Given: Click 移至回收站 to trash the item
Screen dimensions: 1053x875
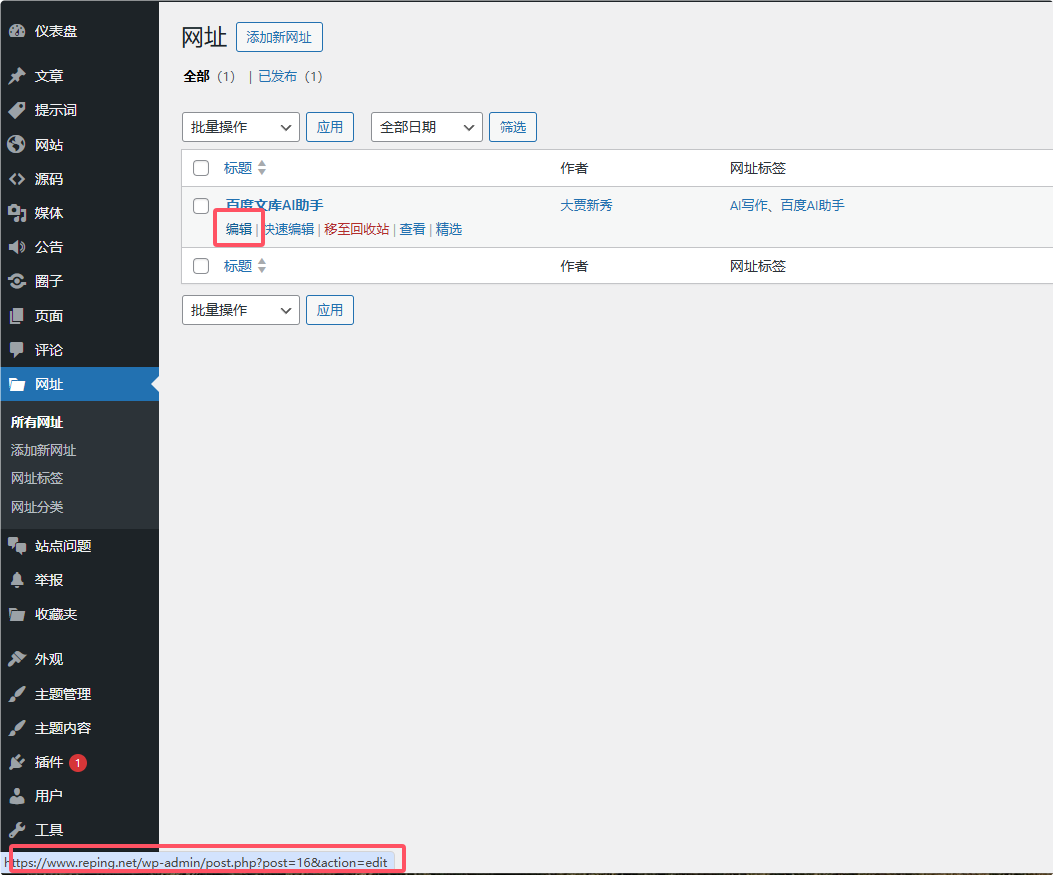Looking at the screenshot, I should click(357, 229).
